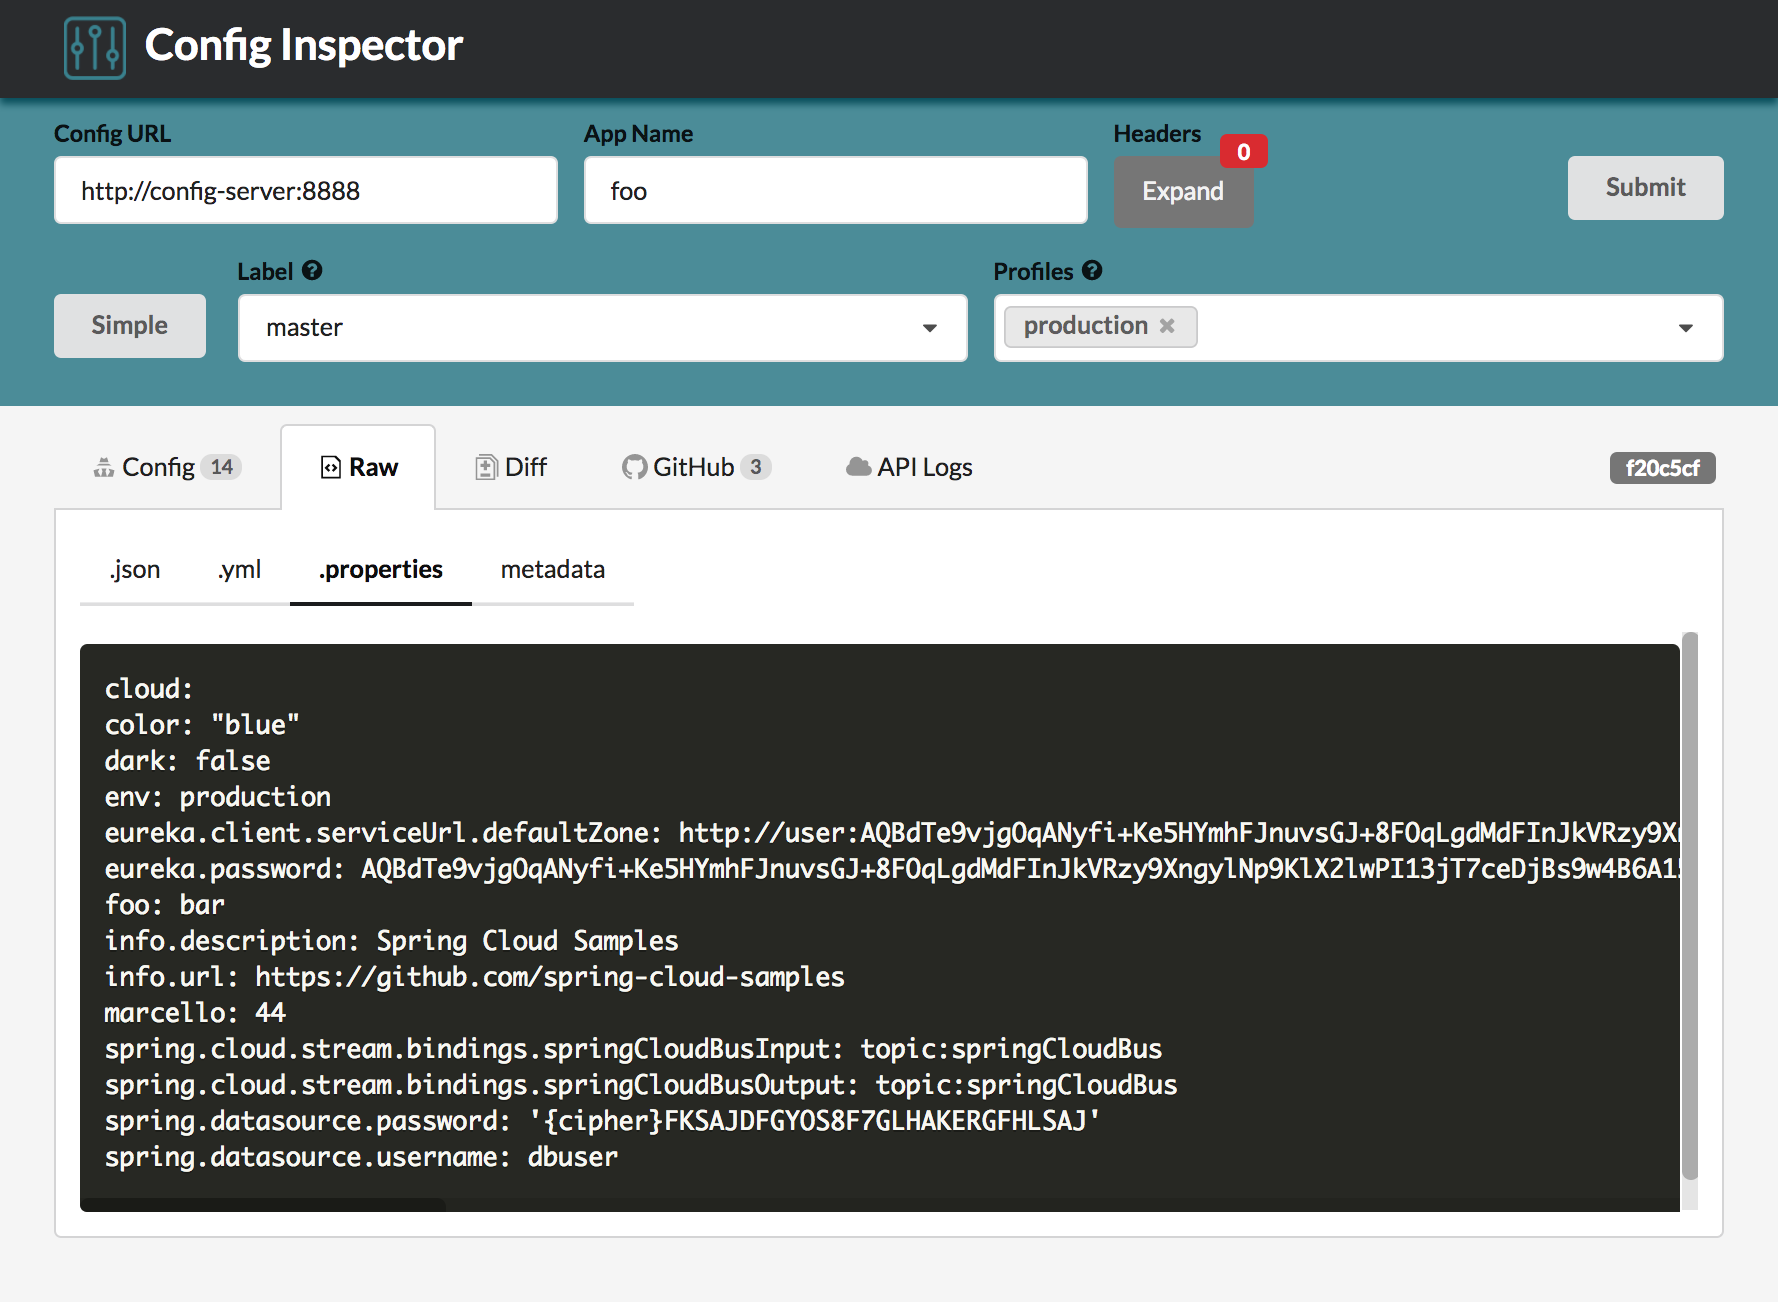Focus the Config URL input field
Screen dimensions: 1778x1302
point(306,190)
